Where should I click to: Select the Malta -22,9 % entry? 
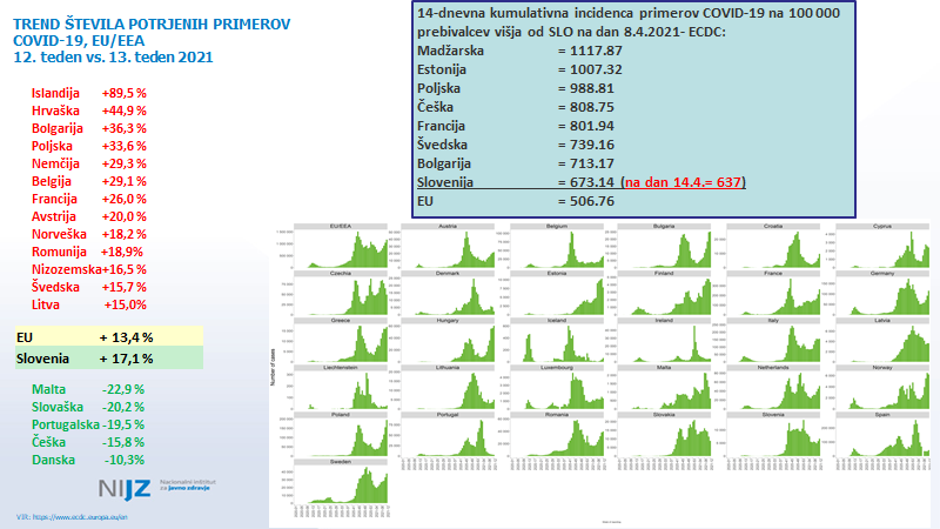(89, 389)
